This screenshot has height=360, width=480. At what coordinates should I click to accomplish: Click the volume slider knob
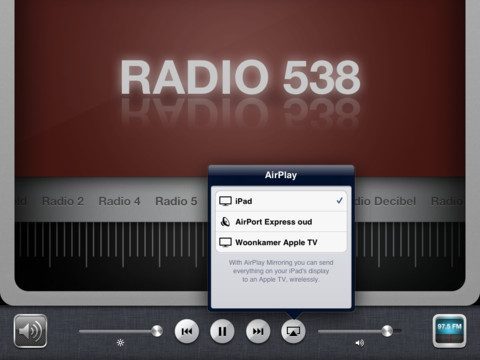click(x=387, y=331)
